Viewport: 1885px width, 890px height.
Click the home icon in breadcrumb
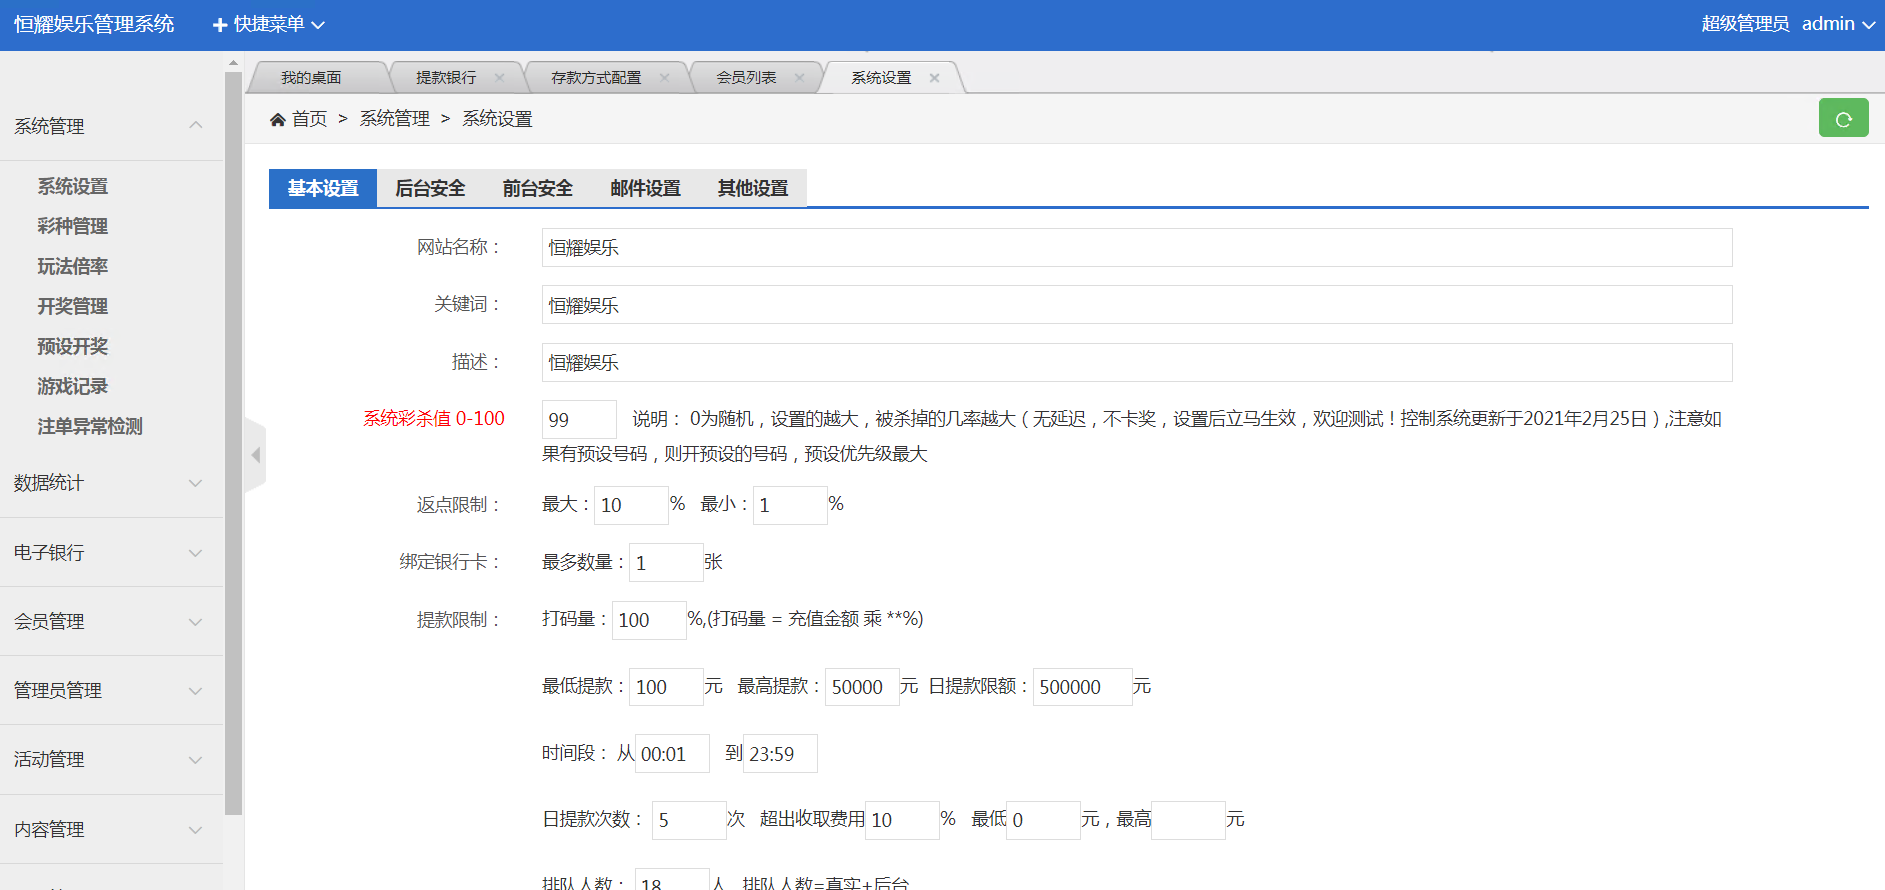click(x=278, y=120)
